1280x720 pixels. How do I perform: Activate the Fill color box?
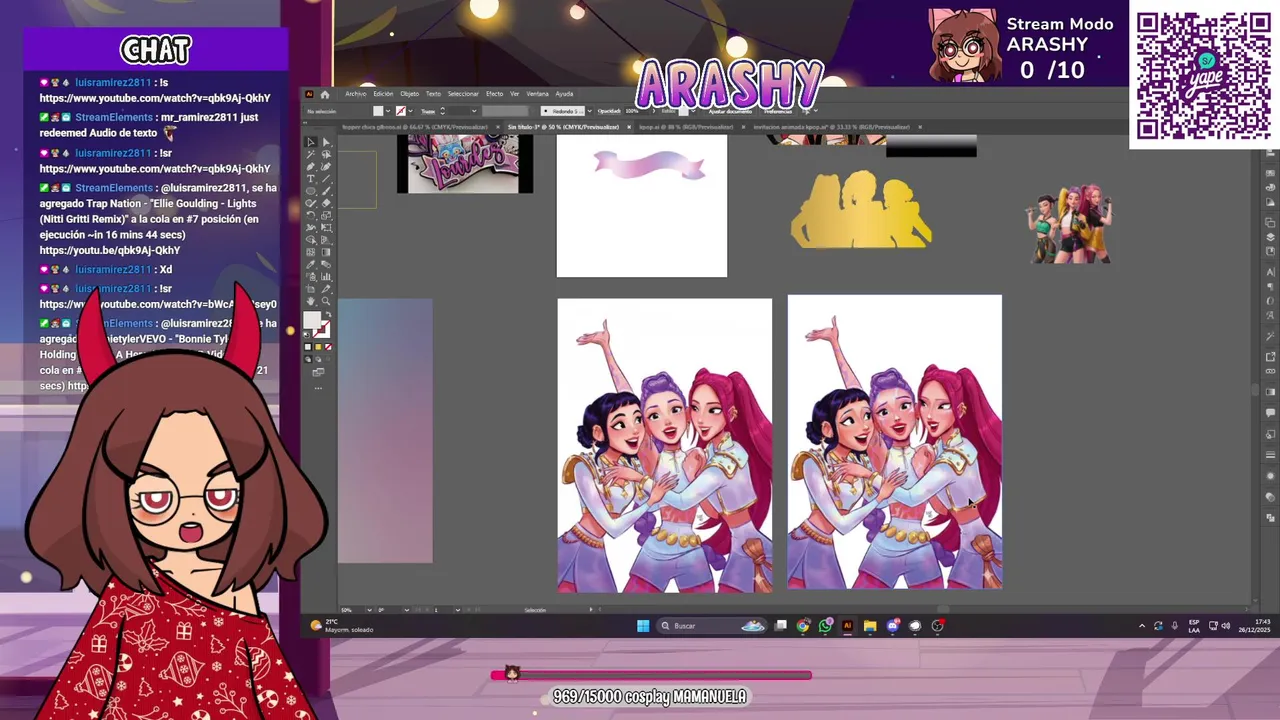point(311,319)
